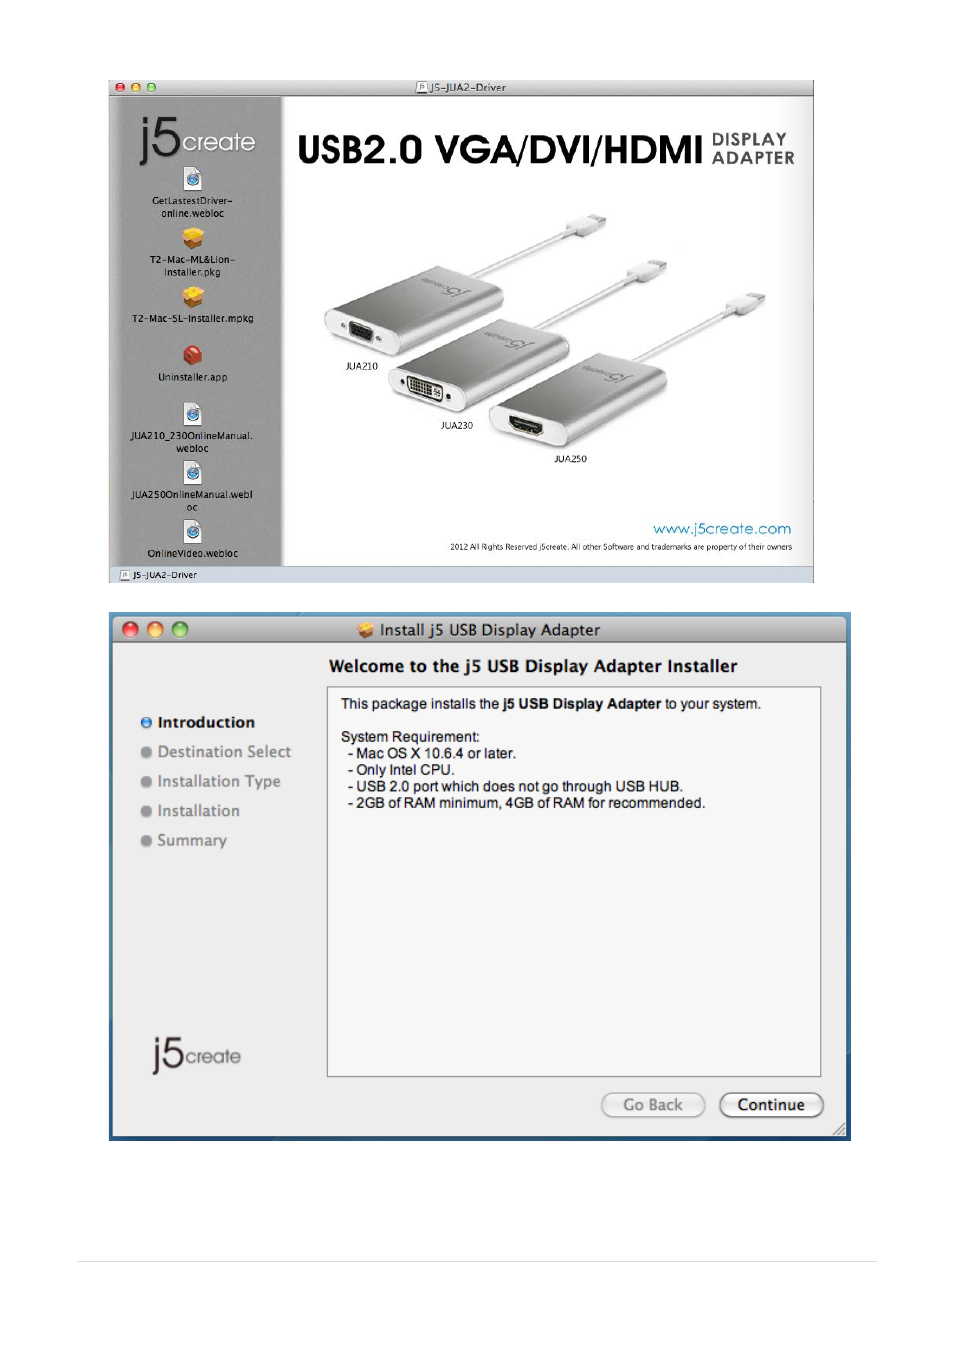
Task: Open the T2-Mac-SL-Installer.mpkg package icon
Action: click(193, 297)
